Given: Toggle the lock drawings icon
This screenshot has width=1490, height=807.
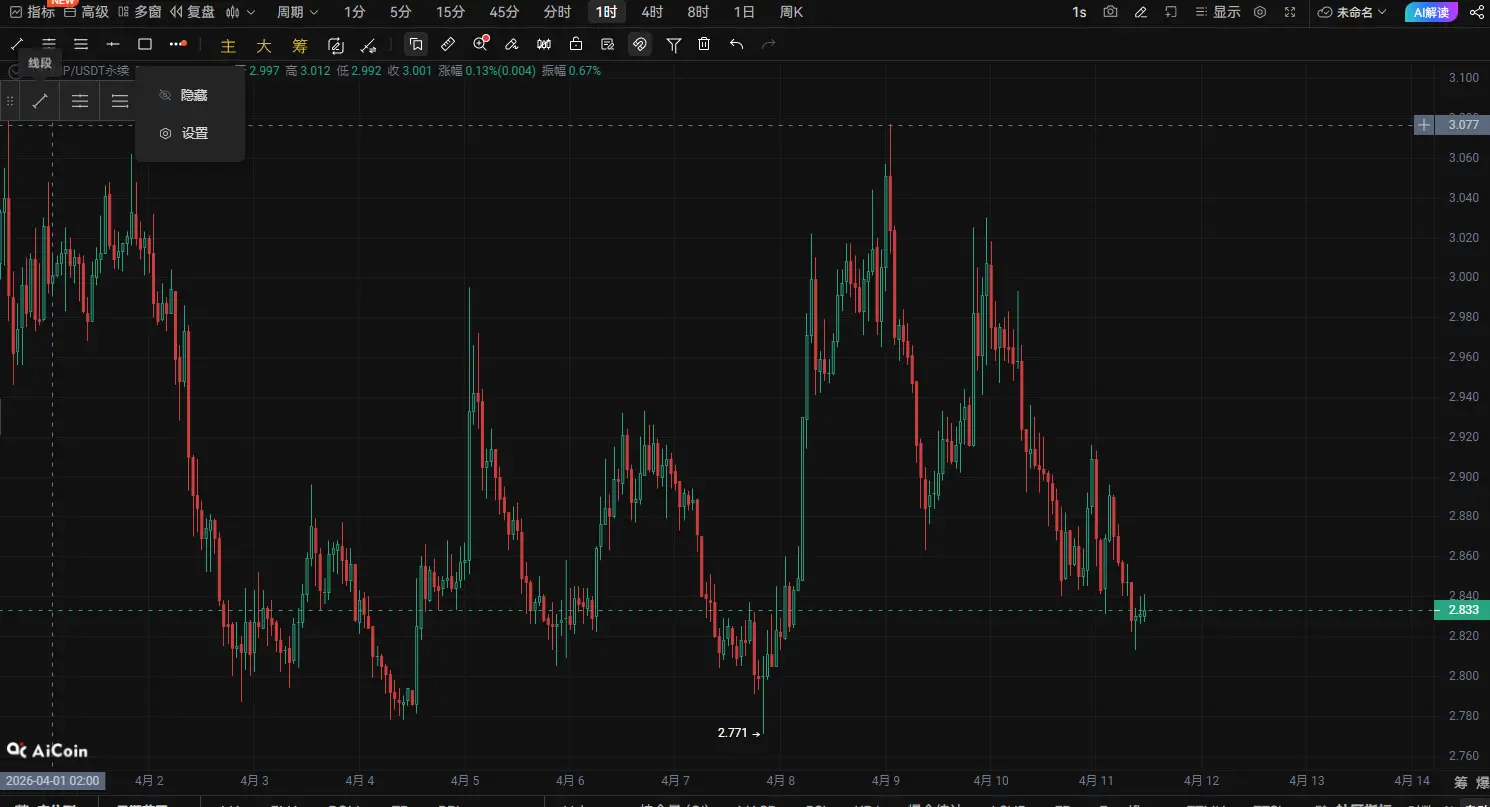Looking at the screenshot, I should point(576,44).
